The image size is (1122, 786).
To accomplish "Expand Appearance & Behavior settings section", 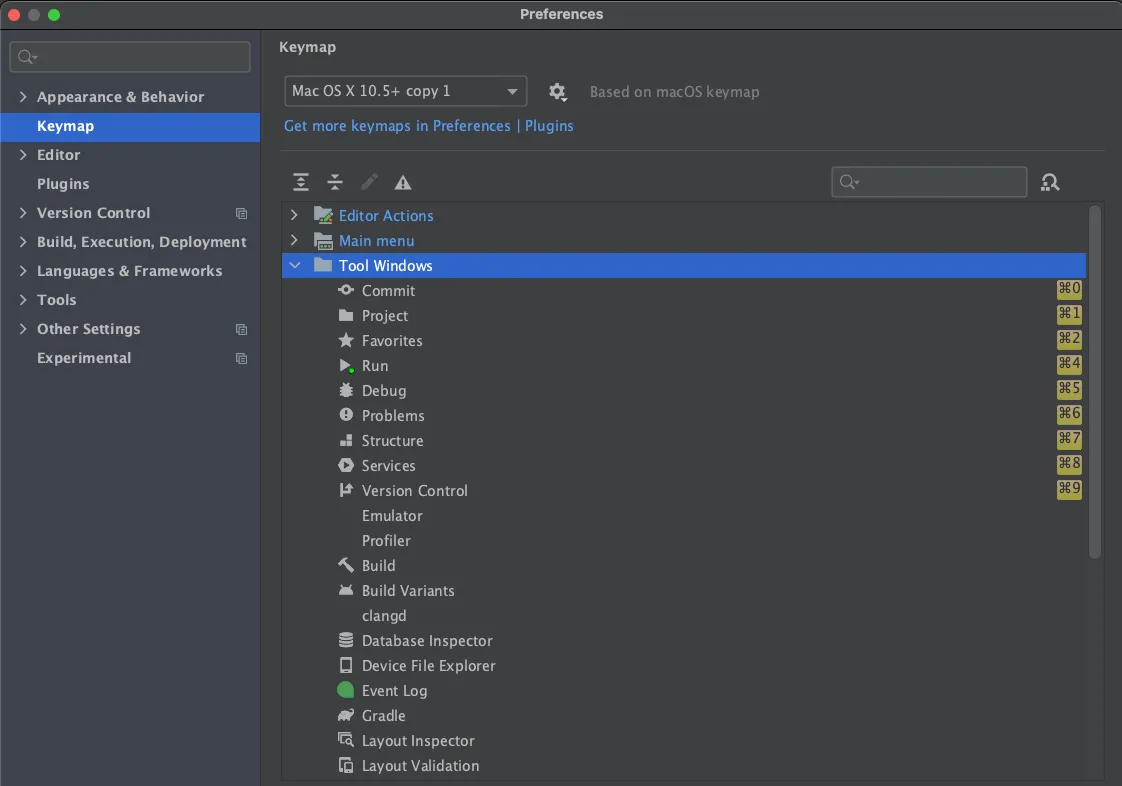I will pyautogui.click(x=23, y=97).
